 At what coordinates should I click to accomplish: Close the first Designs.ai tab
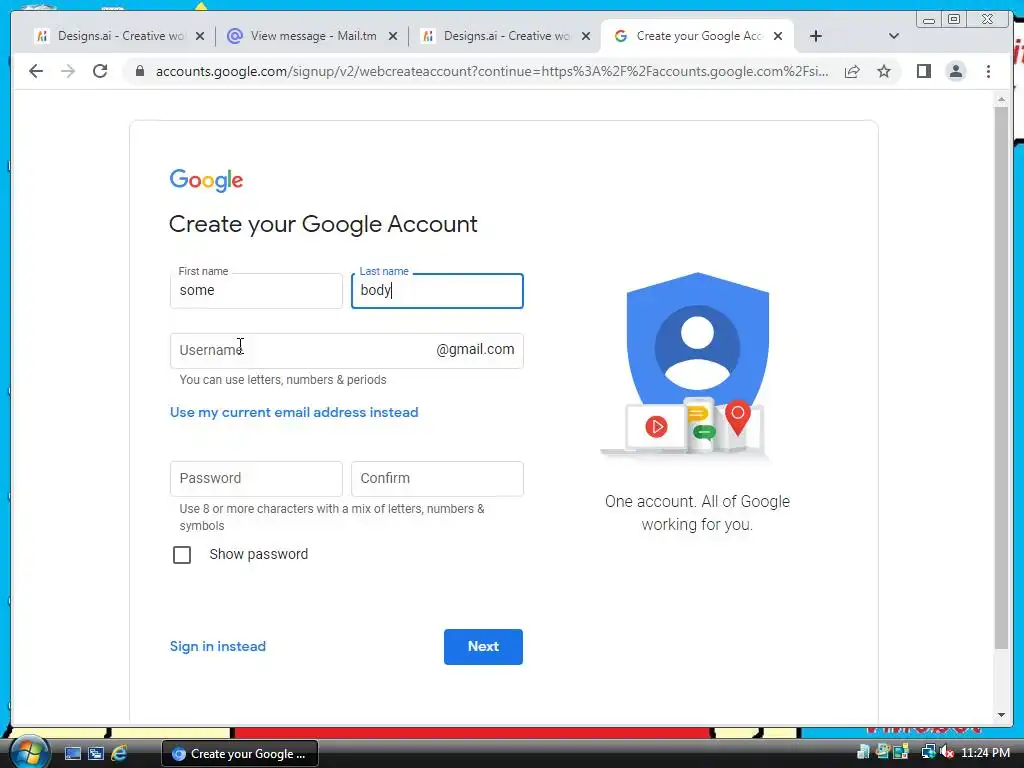click(x=200, y=37)
